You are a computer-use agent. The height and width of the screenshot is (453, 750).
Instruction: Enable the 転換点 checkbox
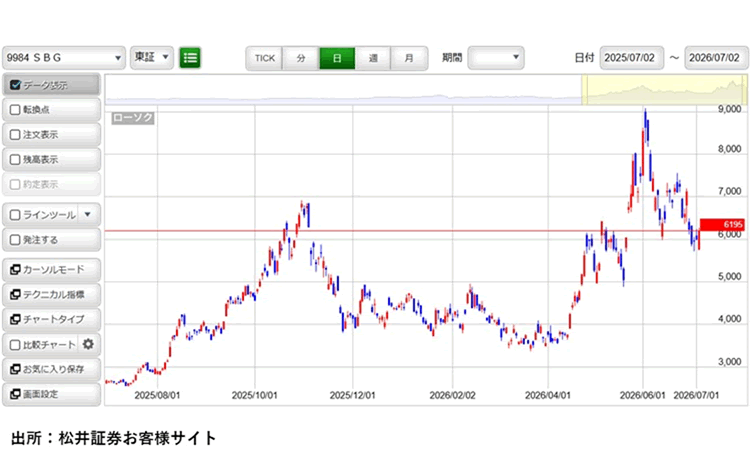click(15, 110)
